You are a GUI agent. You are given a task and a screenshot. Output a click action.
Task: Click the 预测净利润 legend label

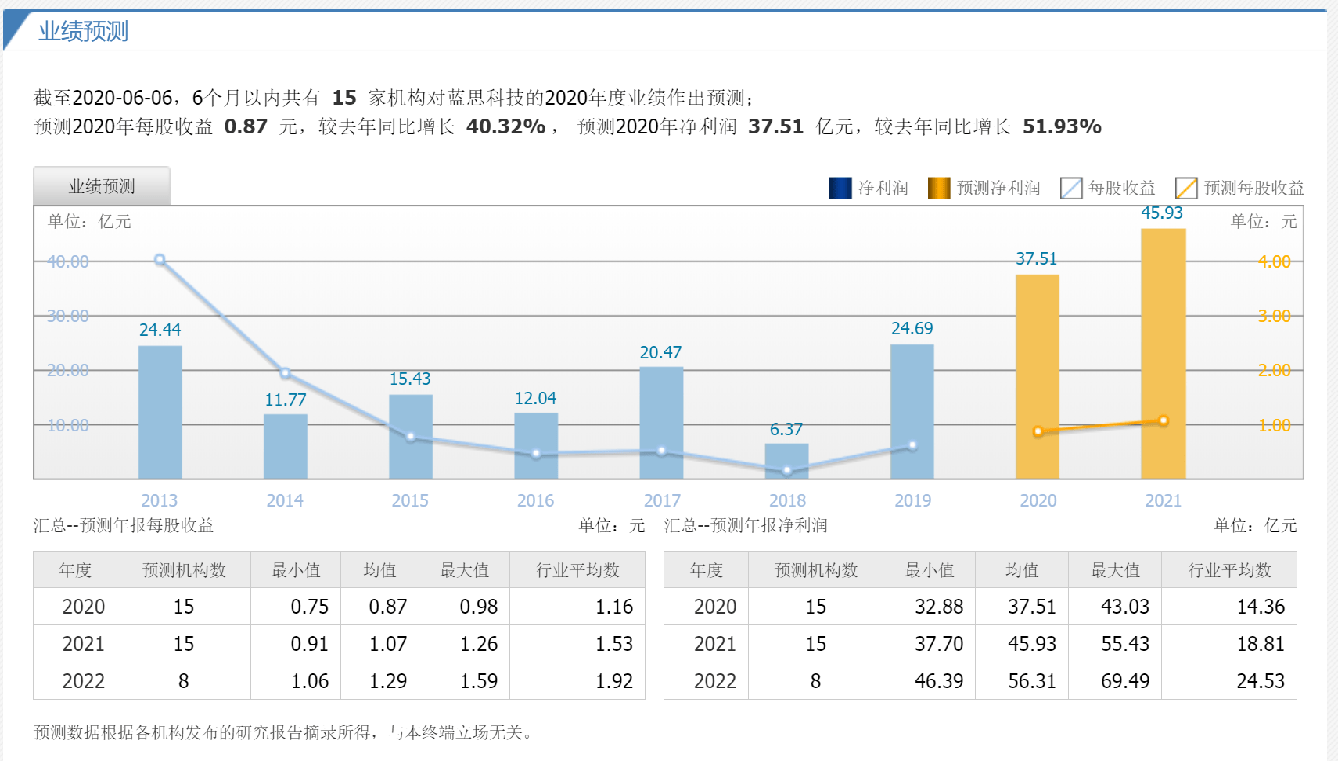click(x=998, y=188)
